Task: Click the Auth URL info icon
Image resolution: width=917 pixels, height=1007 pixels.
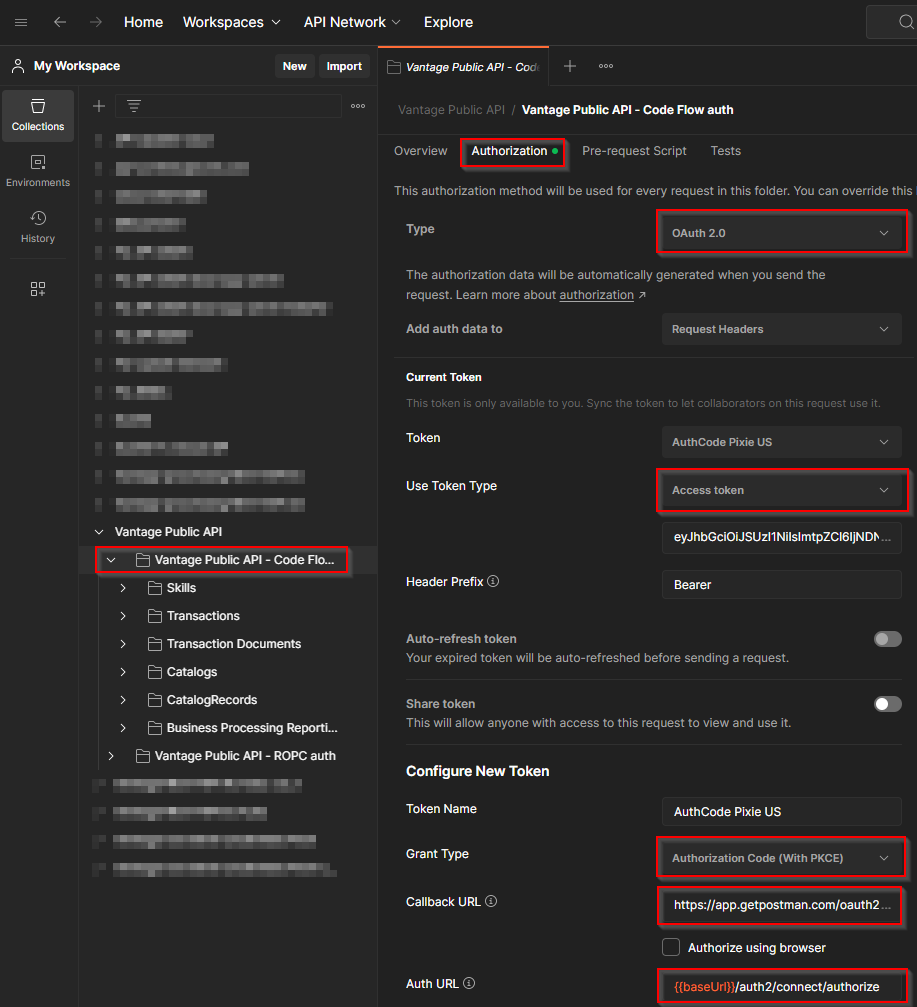Action: click(x=469, y=983)
